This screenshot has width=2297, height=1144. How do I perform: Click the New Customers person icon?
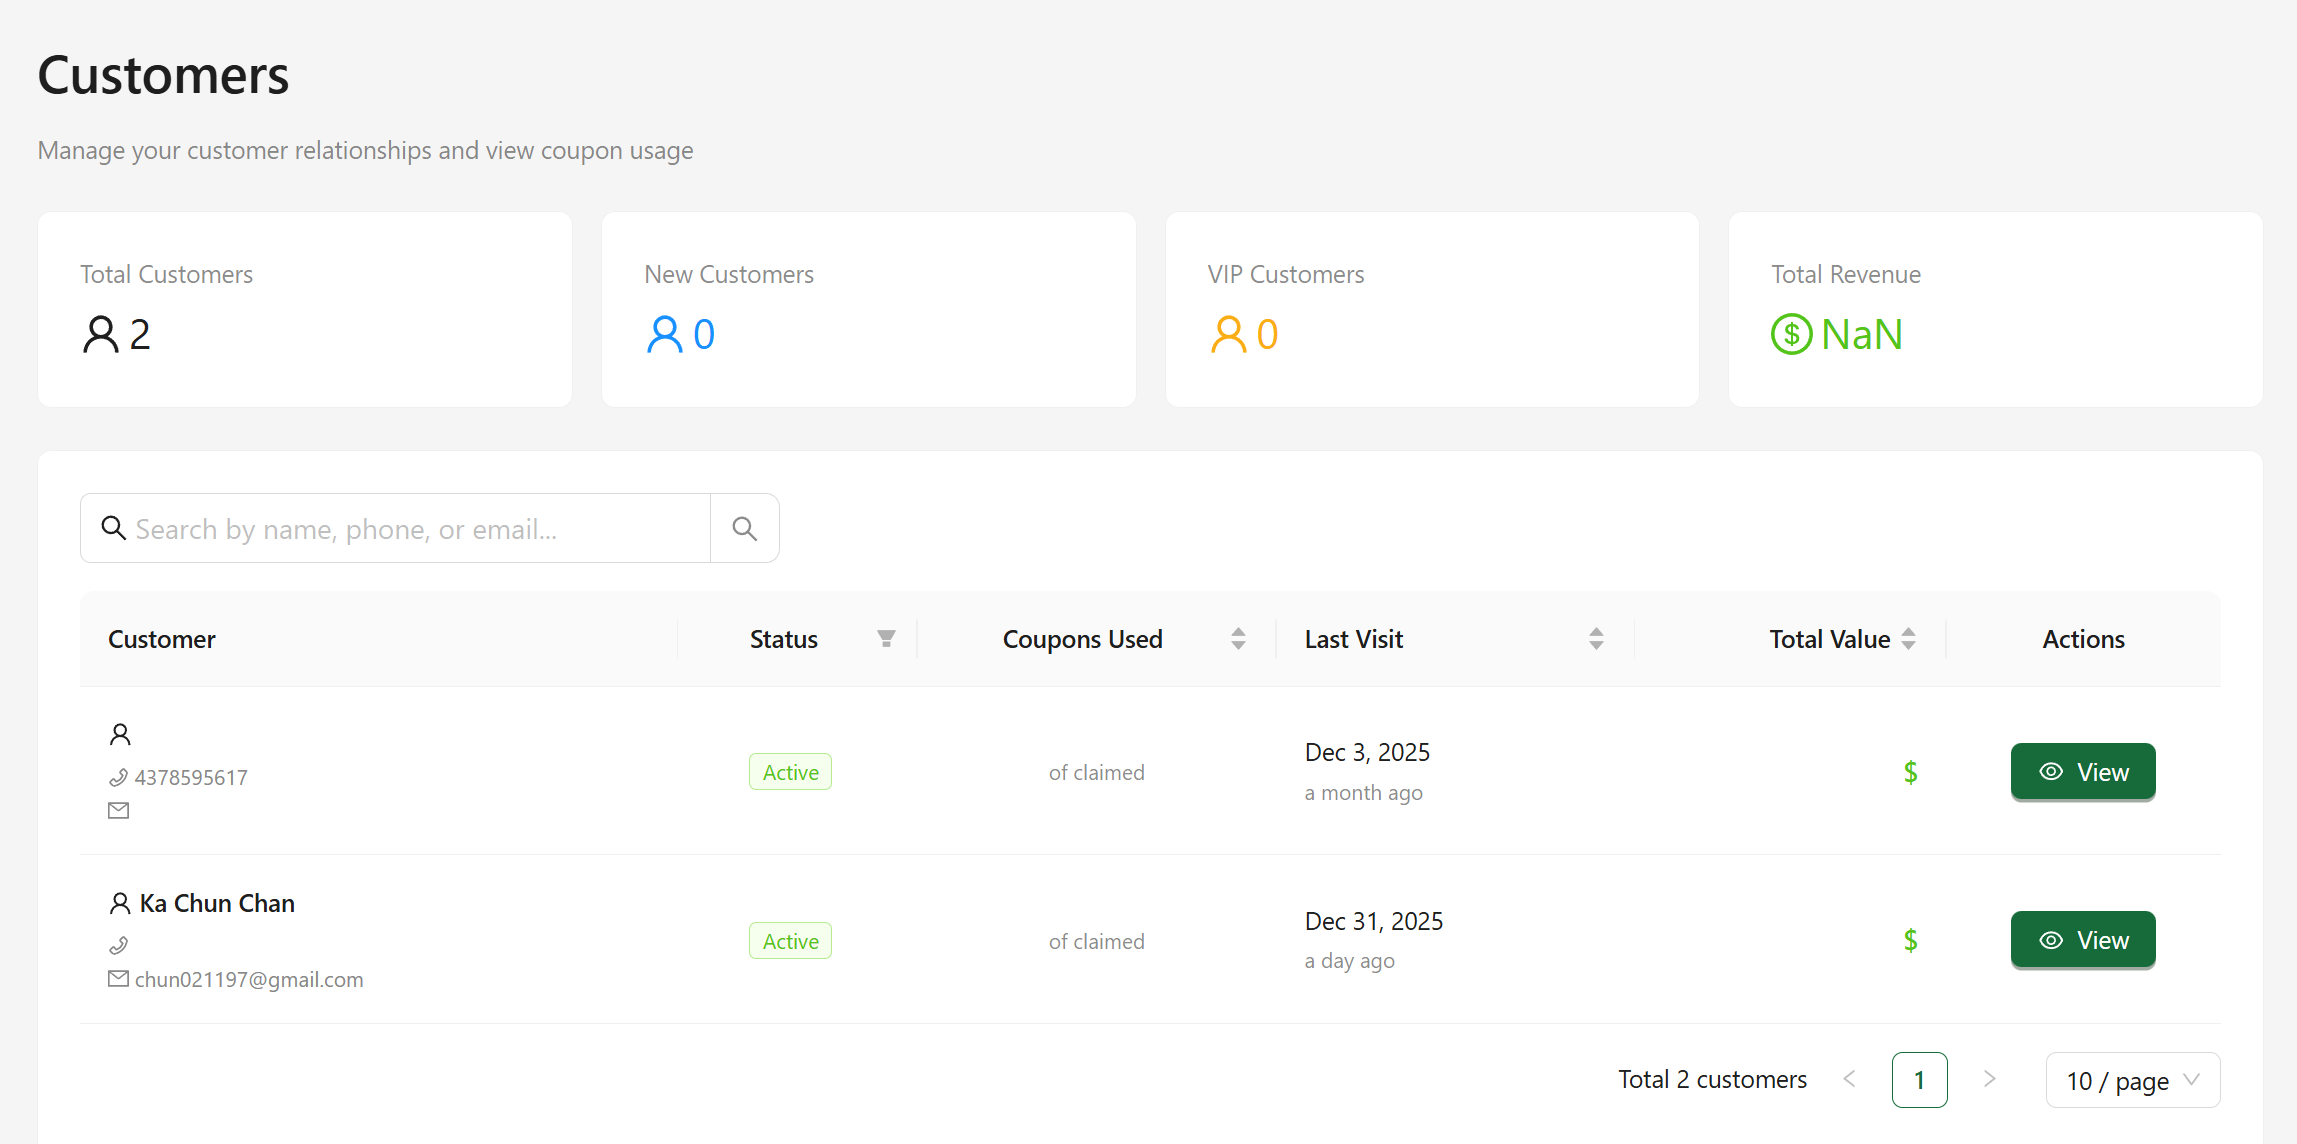pyautogui.click(x=664, y=334)
